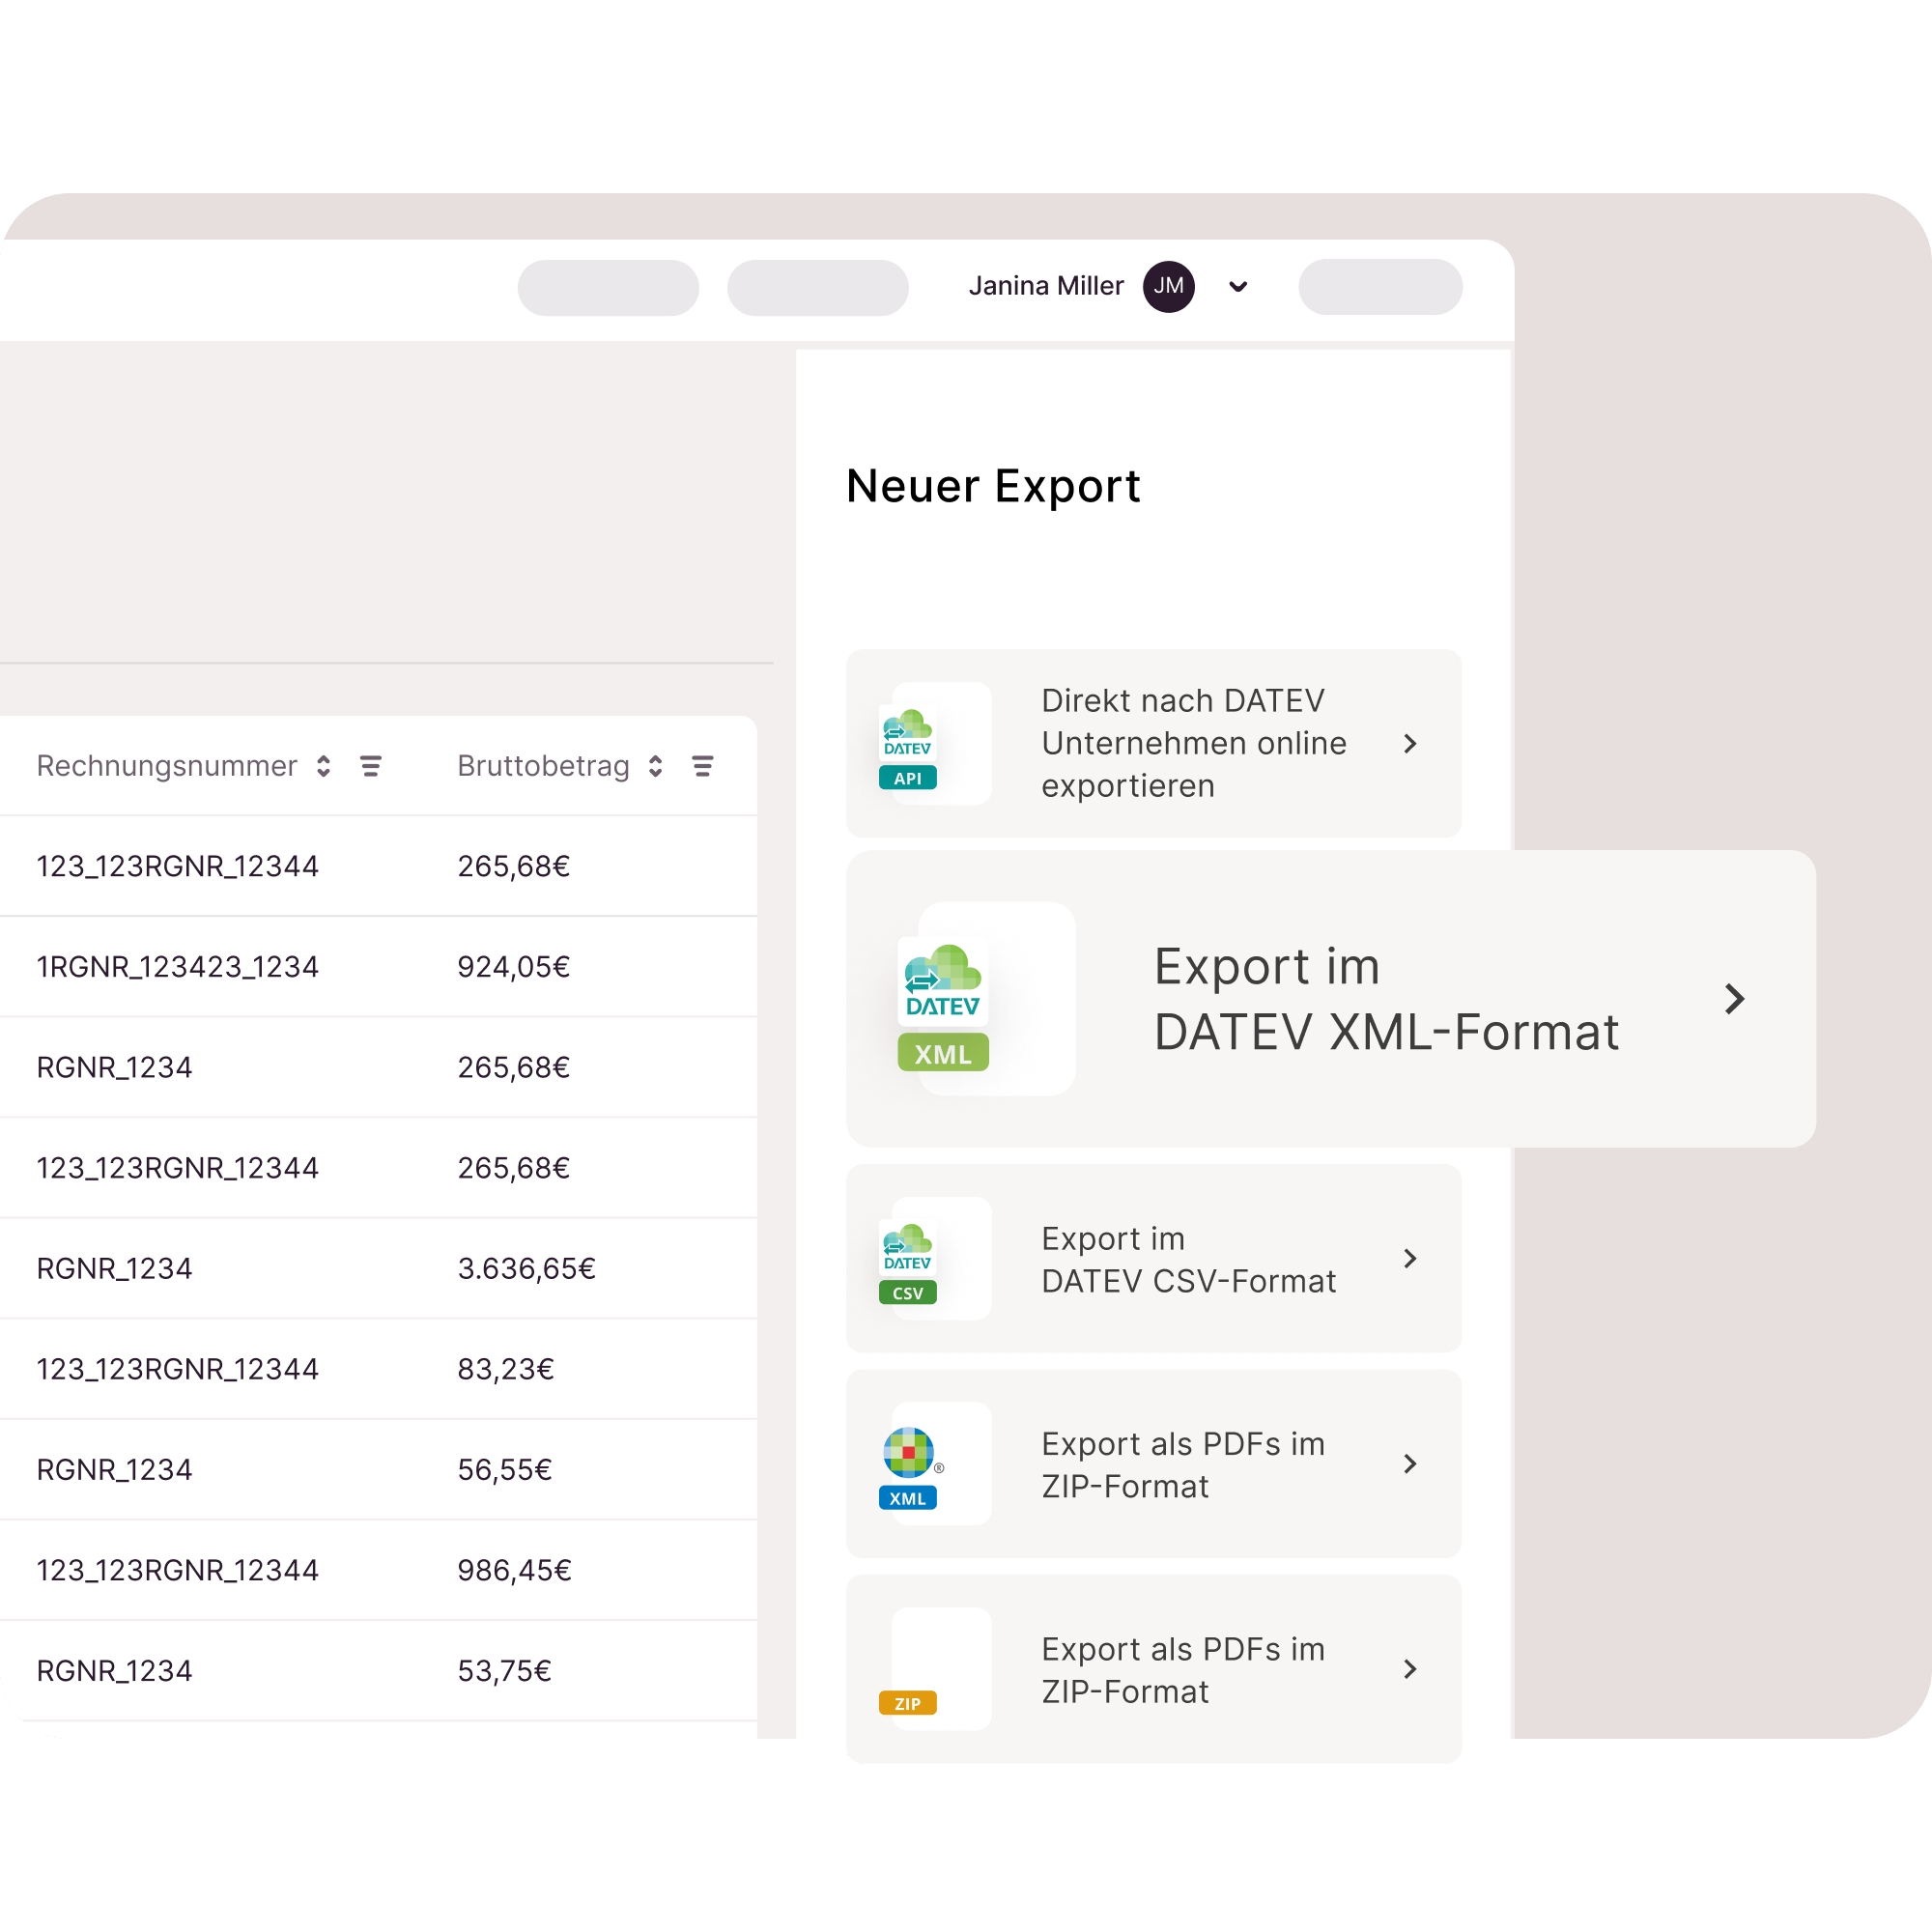Click the rightmost gray placeholder header button

pos(1380,287)
